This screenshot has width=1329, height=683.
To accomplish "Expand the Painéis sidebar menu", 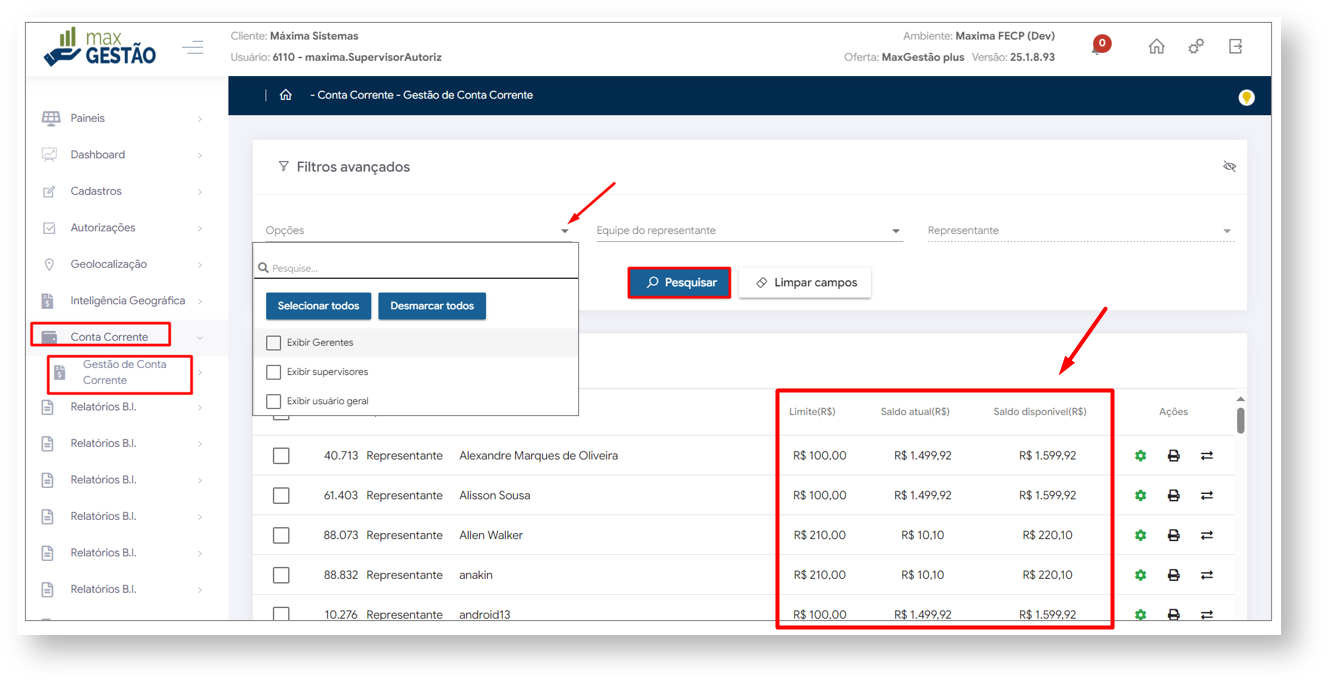I will tap(121, 118).
